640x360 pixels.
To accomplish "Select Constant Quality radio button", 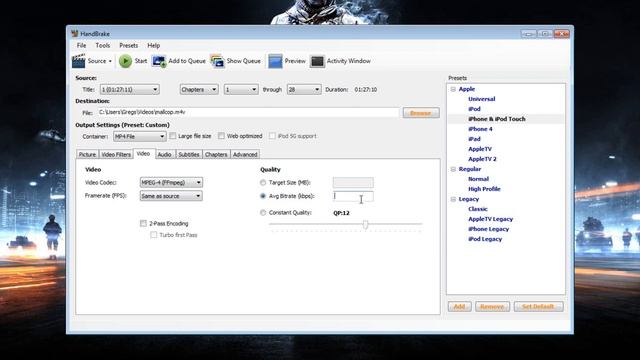I will coord(263,213).
